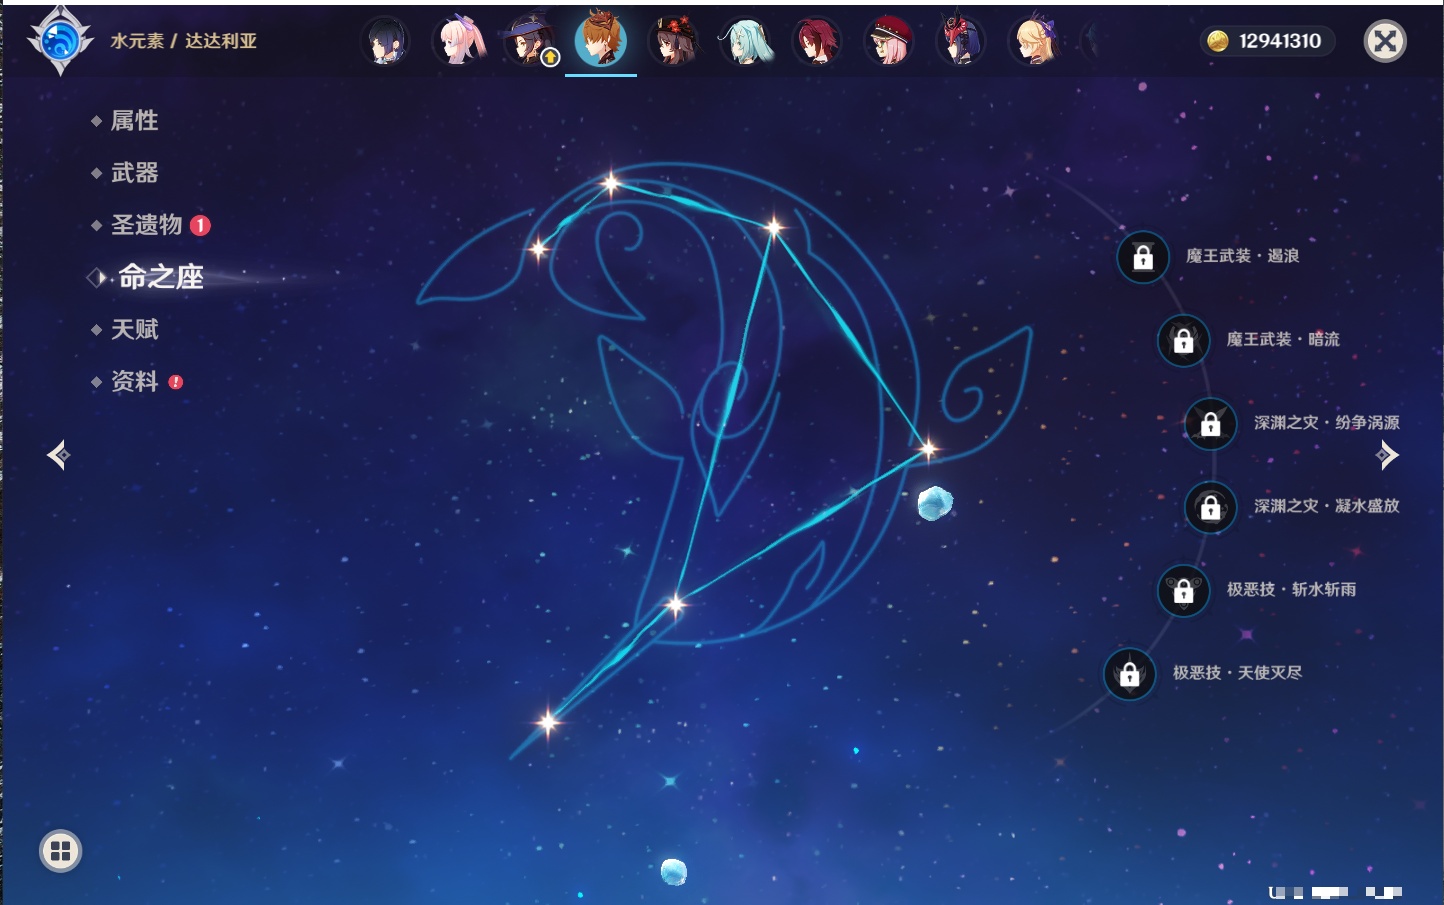Screen dimensions: 1444x905
Task: Select the blonde-haired character portrait
Action: (x=1033, y=41)
